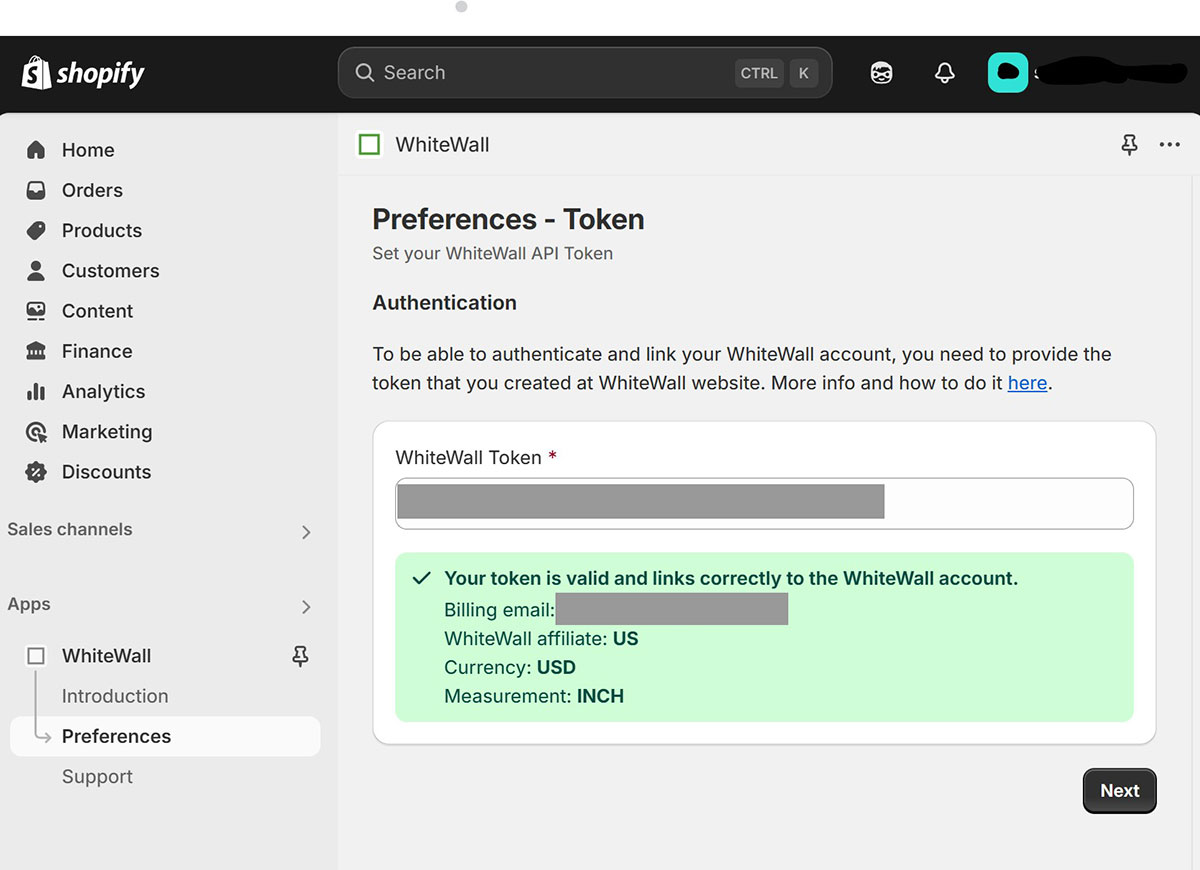Click the WhiteWall square icon in sidebar

(36, 656)
